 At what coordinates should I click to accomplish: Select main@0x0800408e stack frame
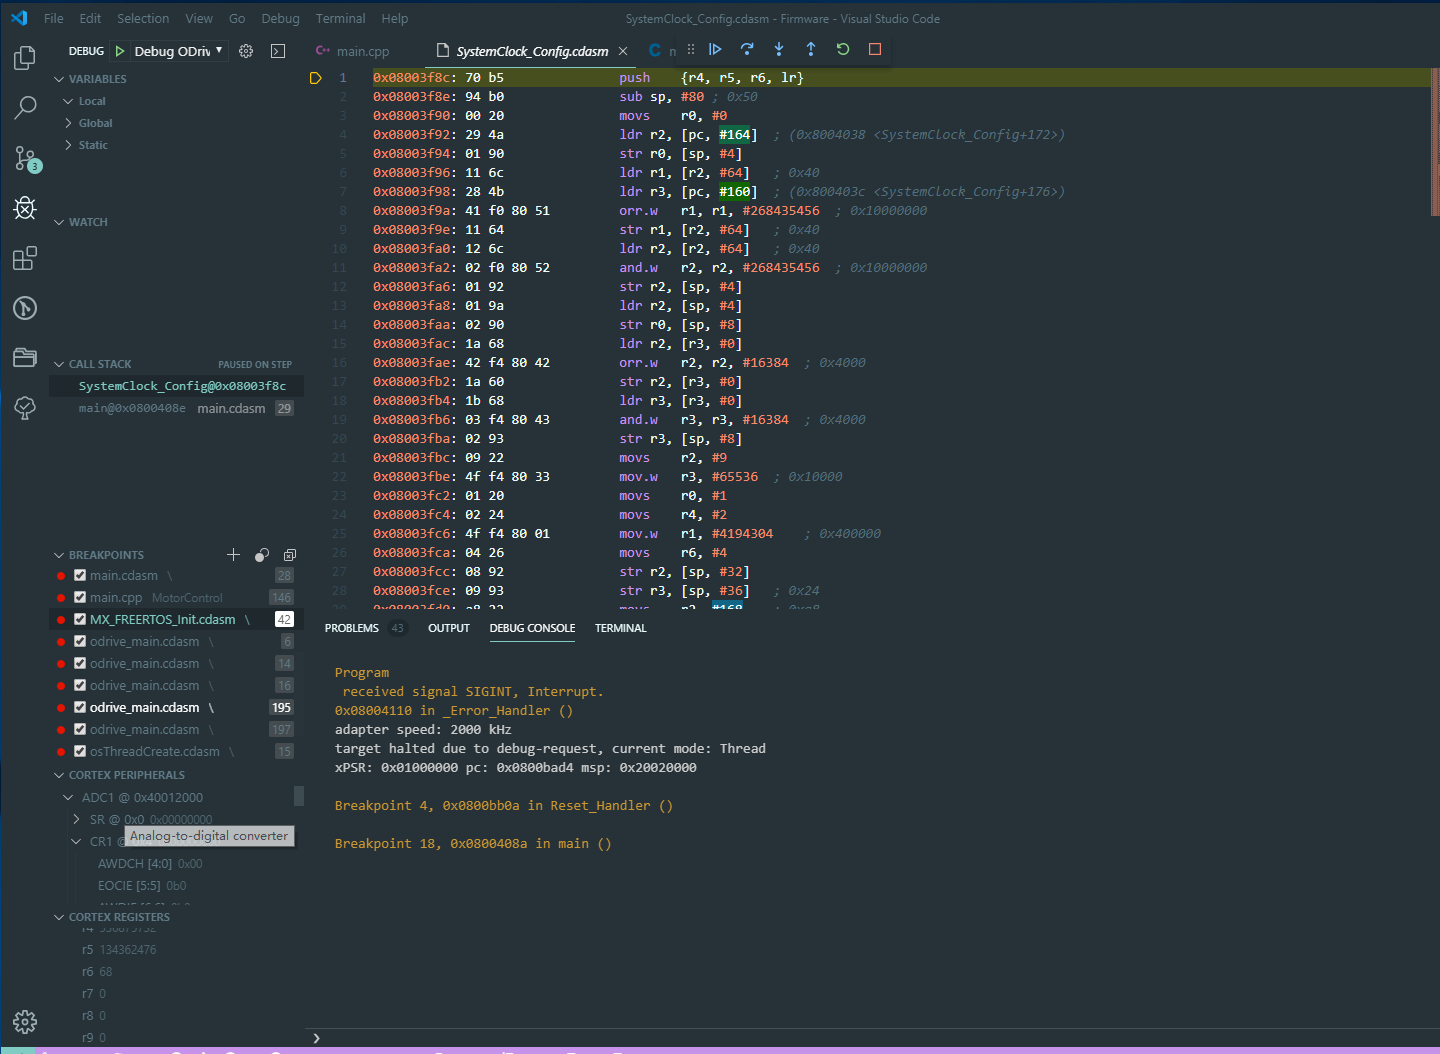pyautogui.click(x=177, y=408)
